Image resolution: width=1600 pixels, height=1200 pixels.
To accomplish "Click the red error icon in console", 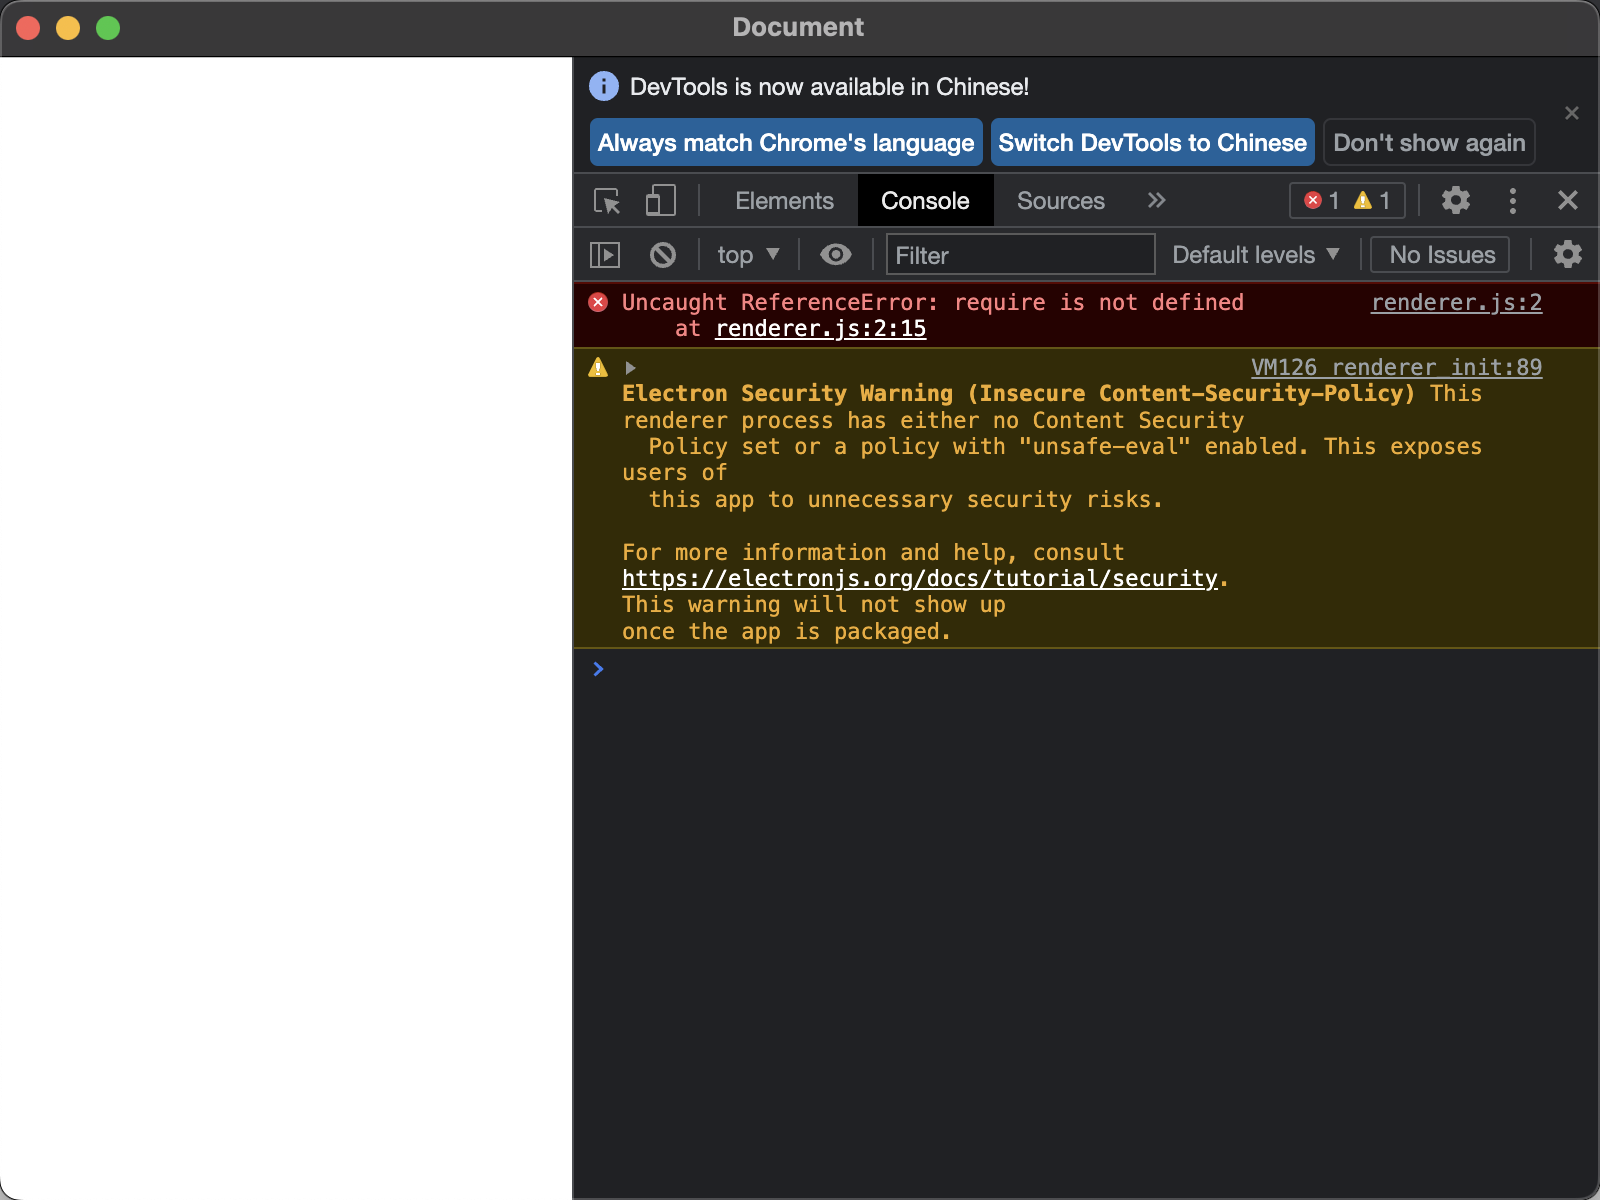I will pos(598,302).
